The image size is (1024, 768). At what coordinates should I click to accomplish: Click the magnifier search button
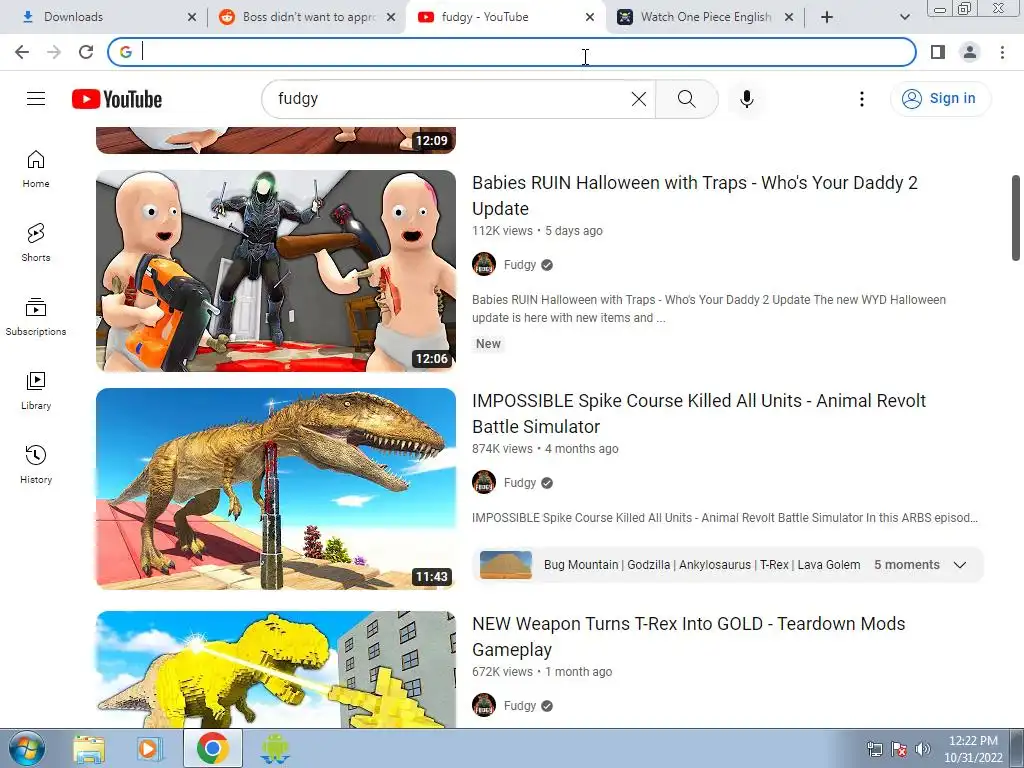tap(686, 99)
